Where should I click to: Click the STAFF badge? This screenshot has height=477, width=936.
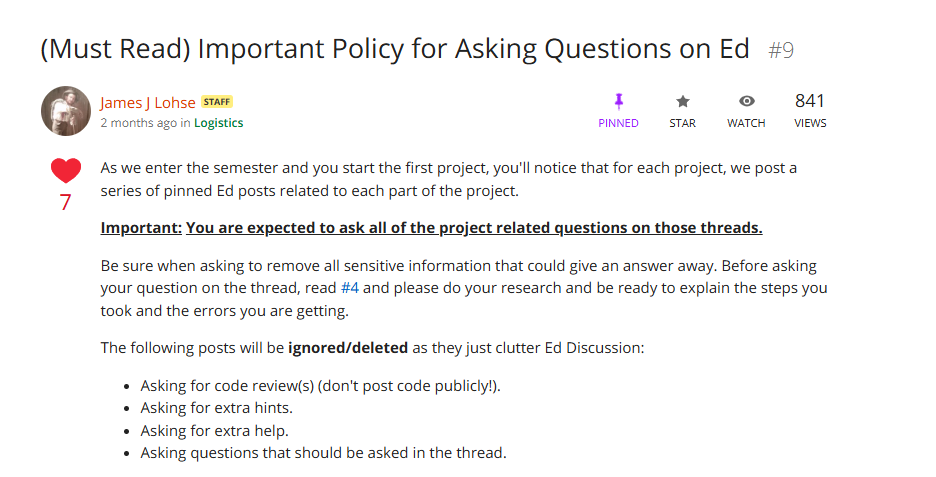coord(217,102)
